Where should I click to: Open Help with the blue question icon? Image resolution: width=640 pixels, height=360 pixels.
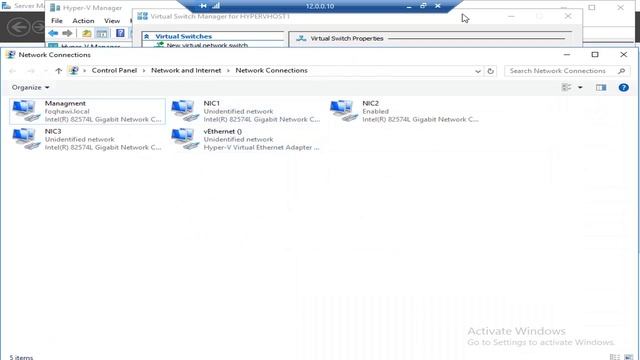pos(623,87)
